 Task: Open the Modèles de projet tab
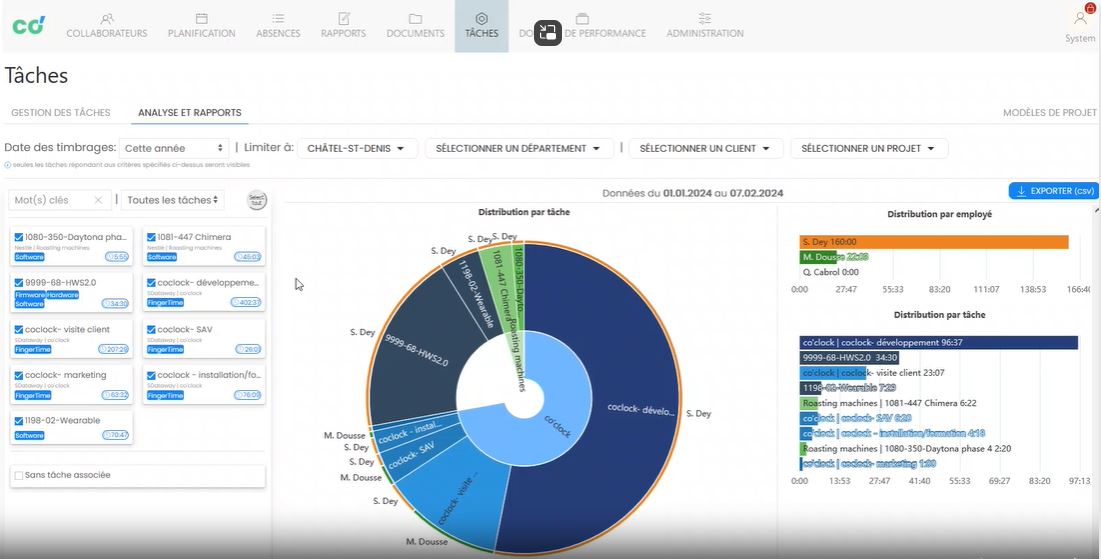click(1049, 113)
